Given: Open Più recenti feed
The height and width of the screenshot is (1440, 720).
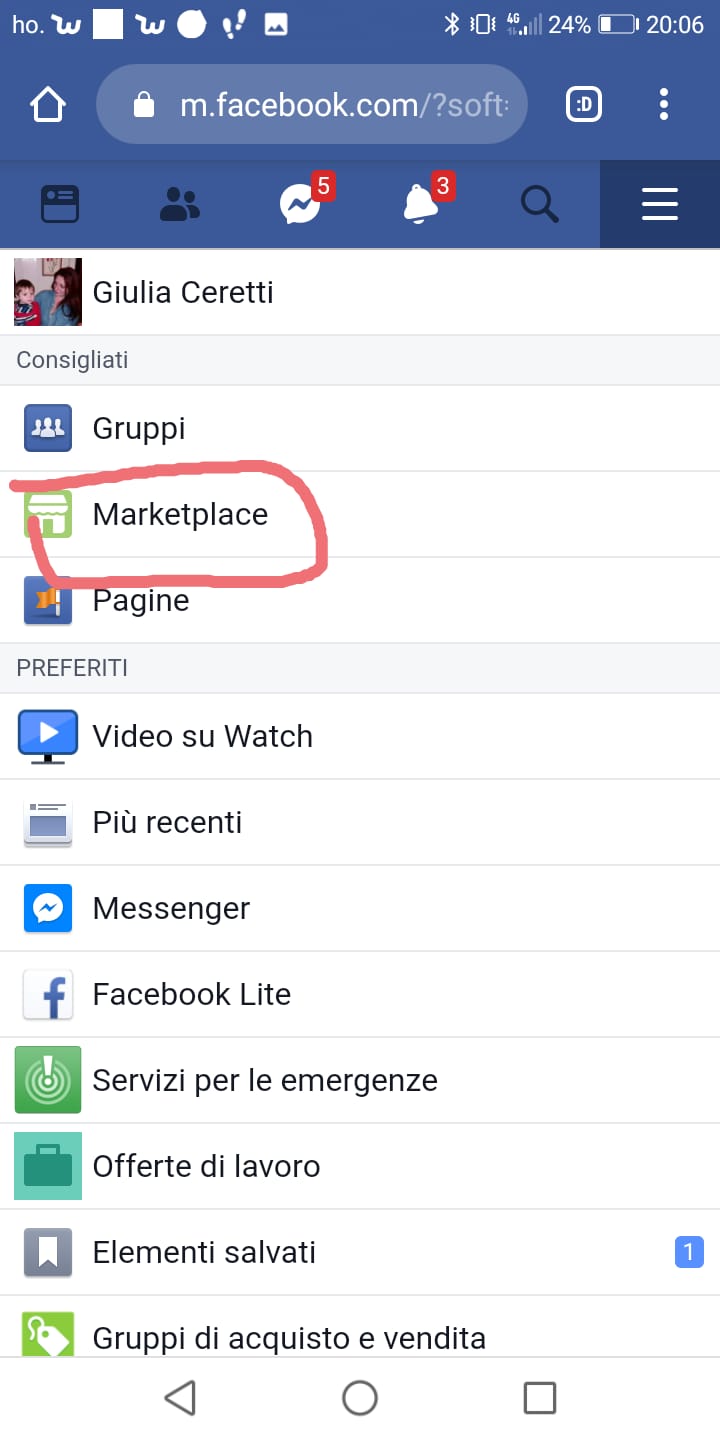Looking at the screenshot, I should coord(360,822).
